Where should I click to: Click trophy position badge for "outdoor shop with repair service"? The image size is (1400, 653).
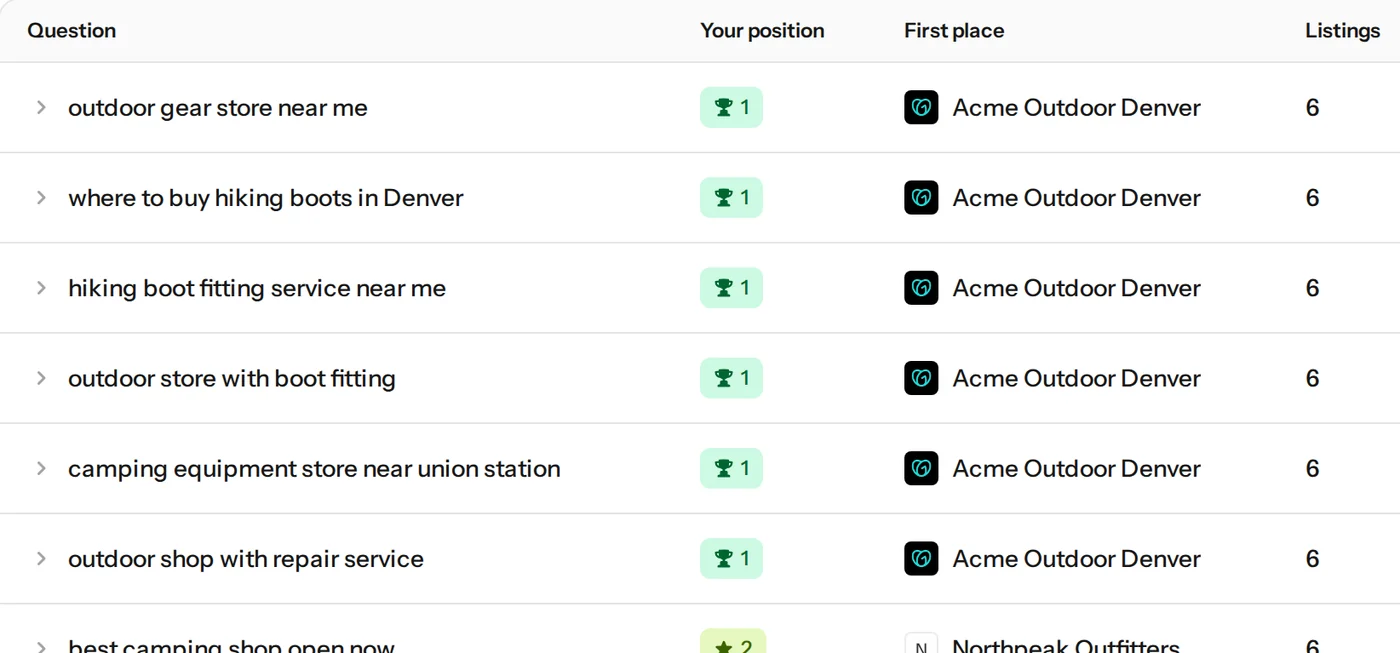click(731, 558)
